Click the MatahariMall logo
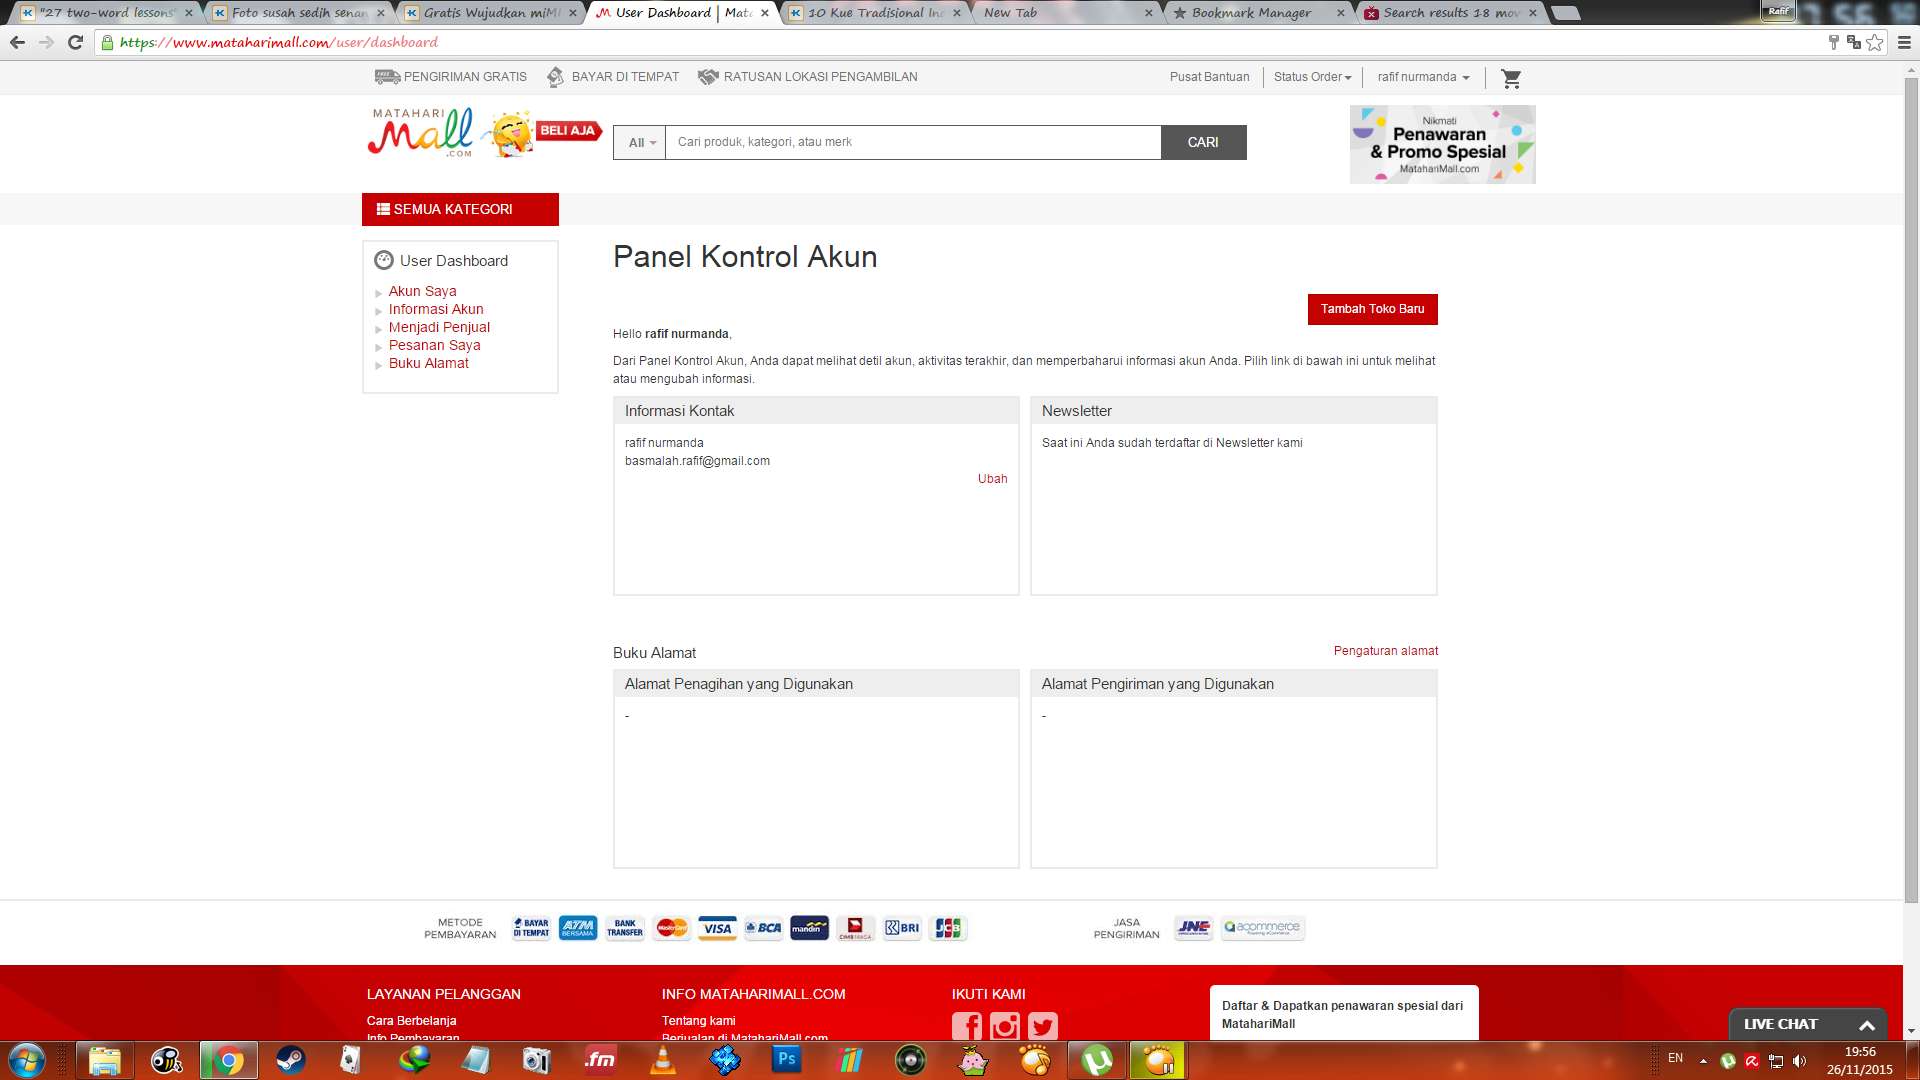This screenshot has height=1080, width=1920. click(x=420, y=133)
